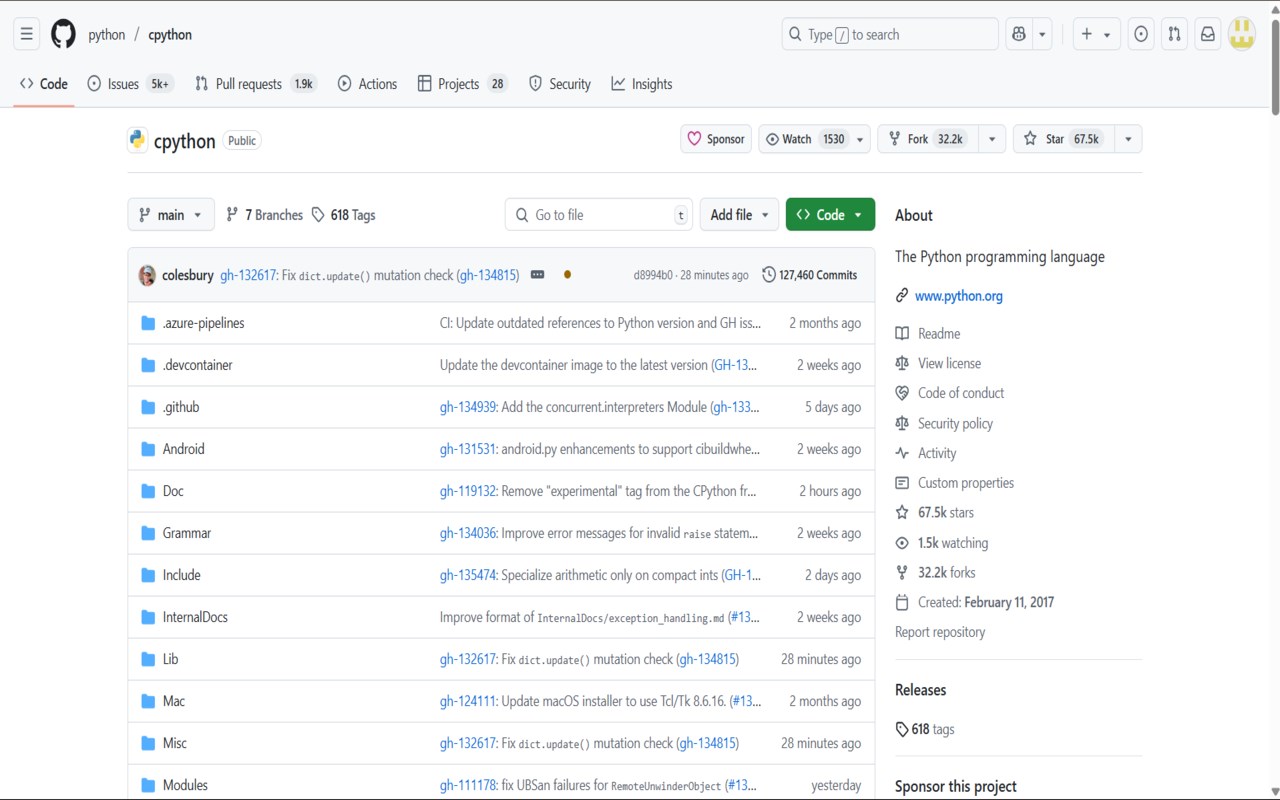Open the InternalDocs folder
The image size is (1280, 800).
click(x=195, y=617)
